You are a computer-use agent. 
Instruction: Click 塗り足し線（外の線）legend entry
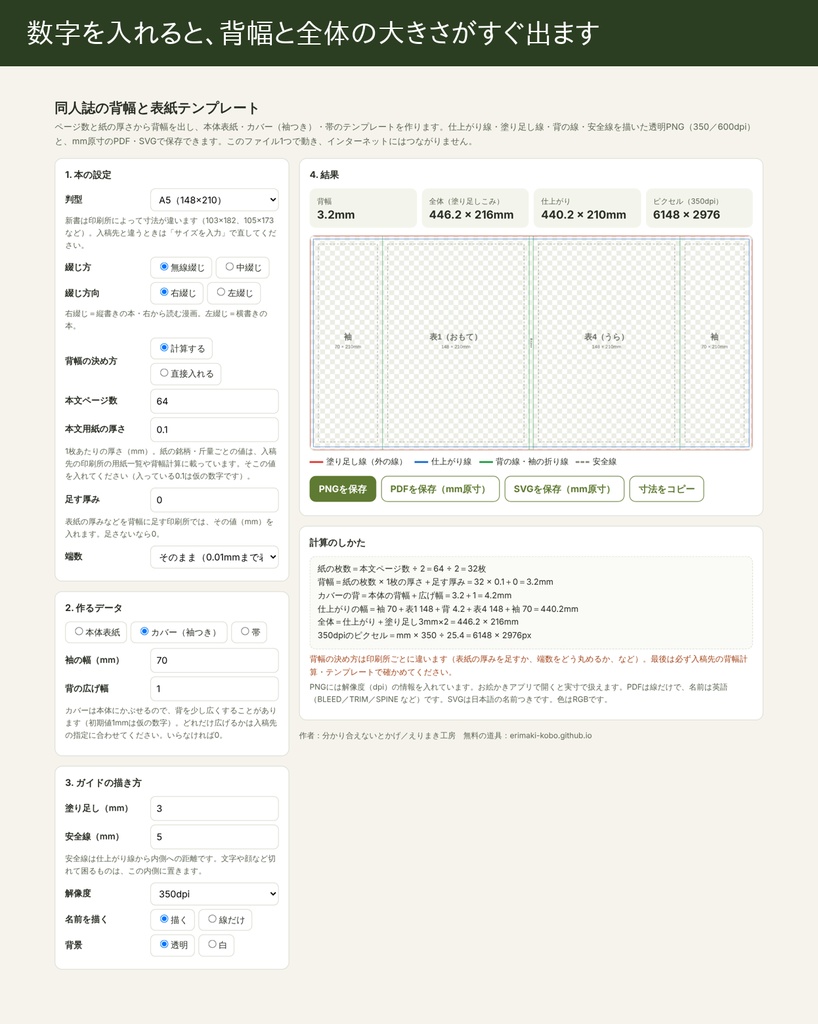coord(356,462)
